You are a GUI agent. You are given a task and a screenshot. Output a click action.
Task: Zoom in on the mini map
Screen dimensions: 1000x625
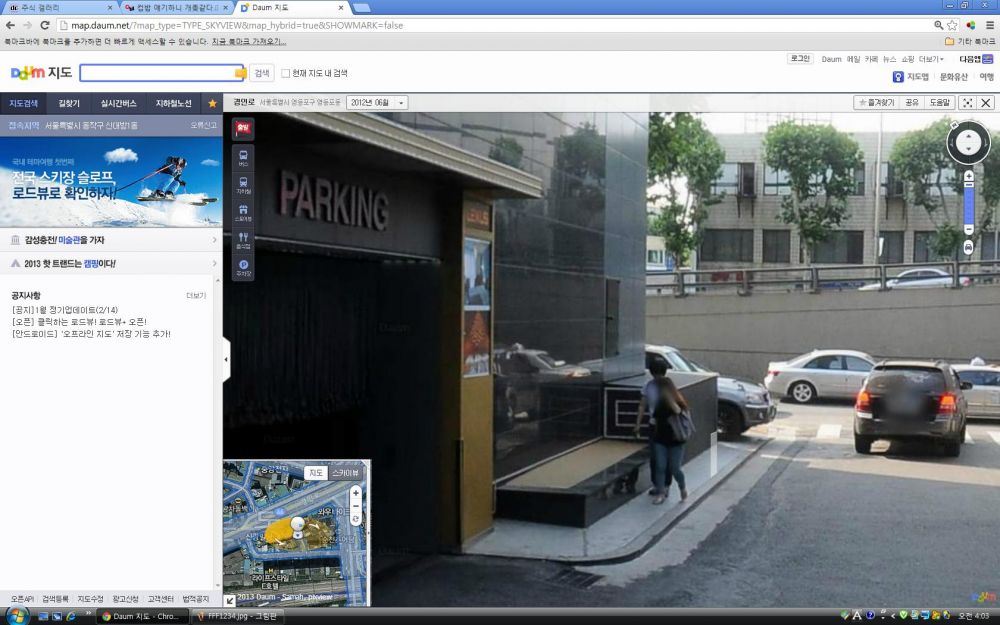(356, 493)
